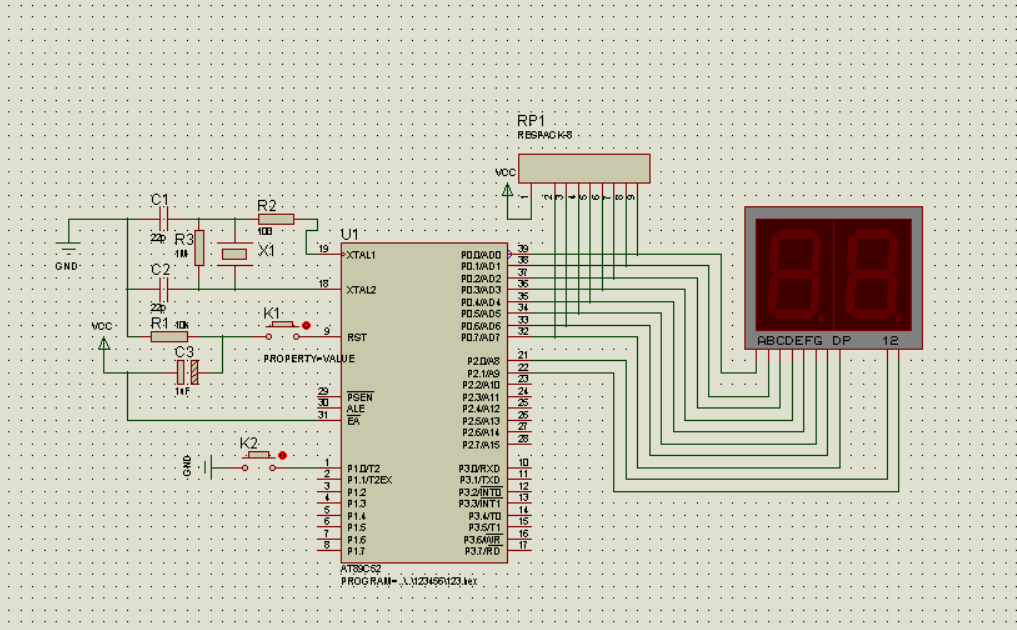Toggle the red actuator dot on K1
Viewport: 1017px width, 630px height.
[306, 325]
